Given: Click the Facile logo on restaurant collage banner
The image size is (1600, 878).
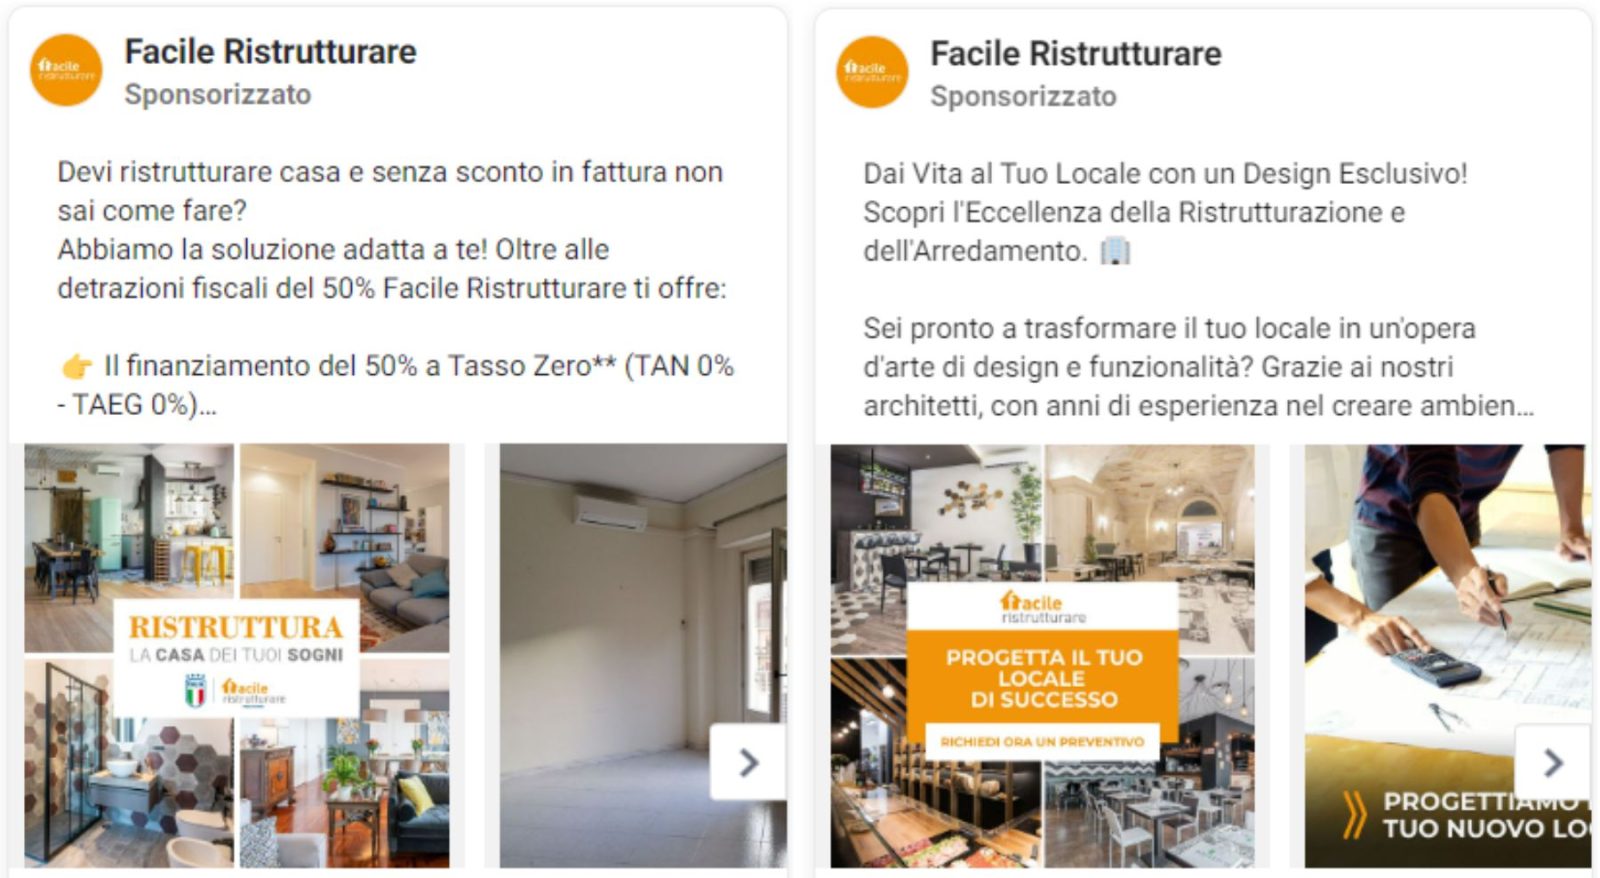Looking at the screenshot, I should 1043,606.
